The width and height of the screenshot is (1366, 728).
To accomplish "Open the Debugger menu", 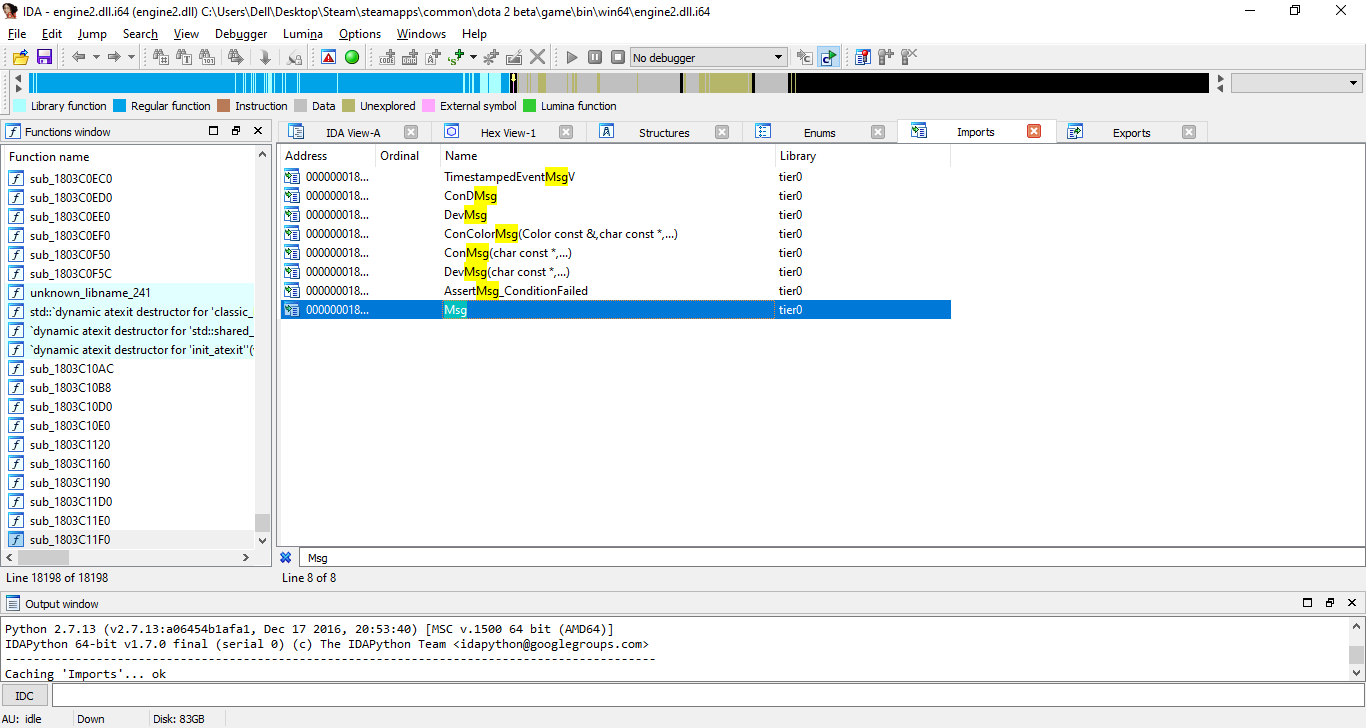I will point(241,33).
